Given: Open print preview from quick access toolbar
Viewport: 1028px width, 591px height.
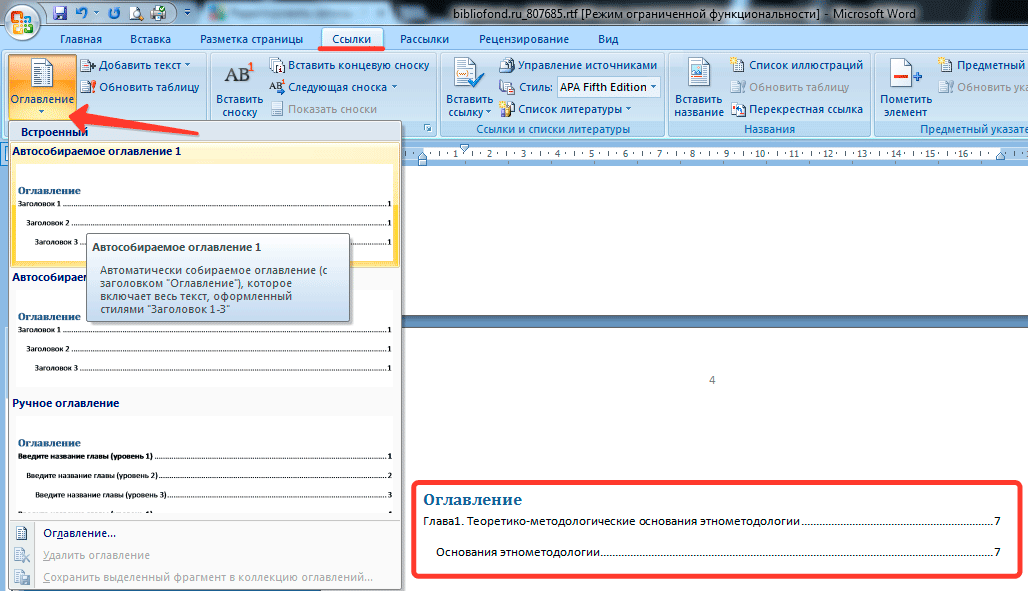Looking at the screenshot, I should pos(136,13).
